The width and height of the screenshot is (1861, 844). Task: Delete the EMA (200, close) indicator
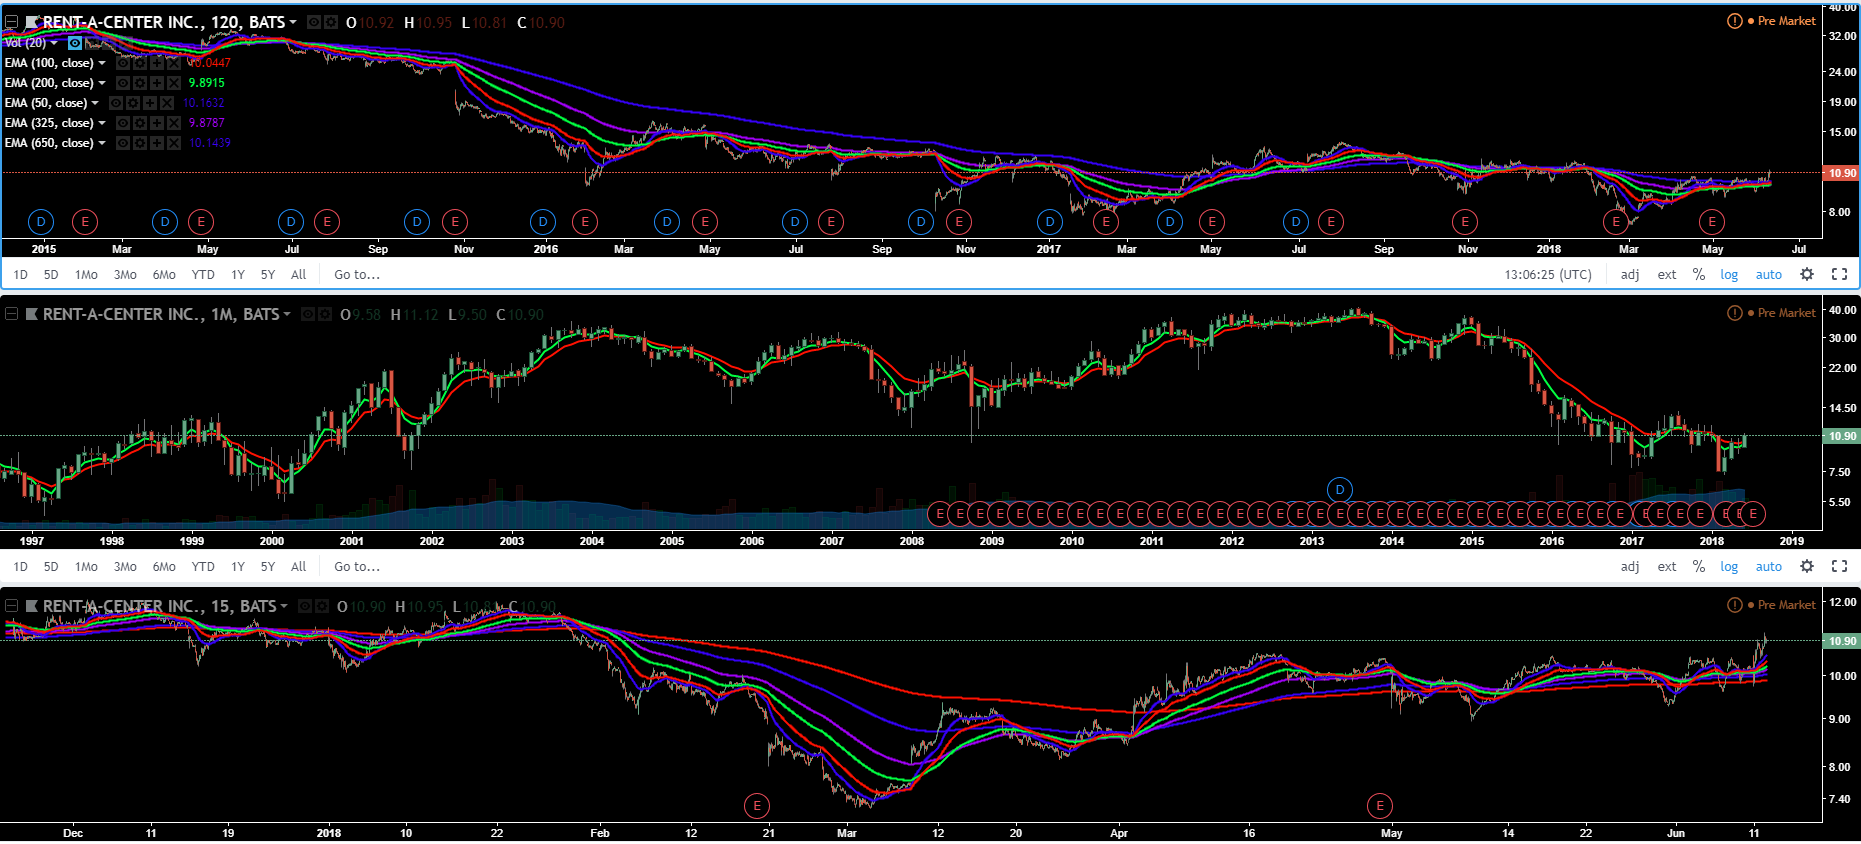pos(174,83)
